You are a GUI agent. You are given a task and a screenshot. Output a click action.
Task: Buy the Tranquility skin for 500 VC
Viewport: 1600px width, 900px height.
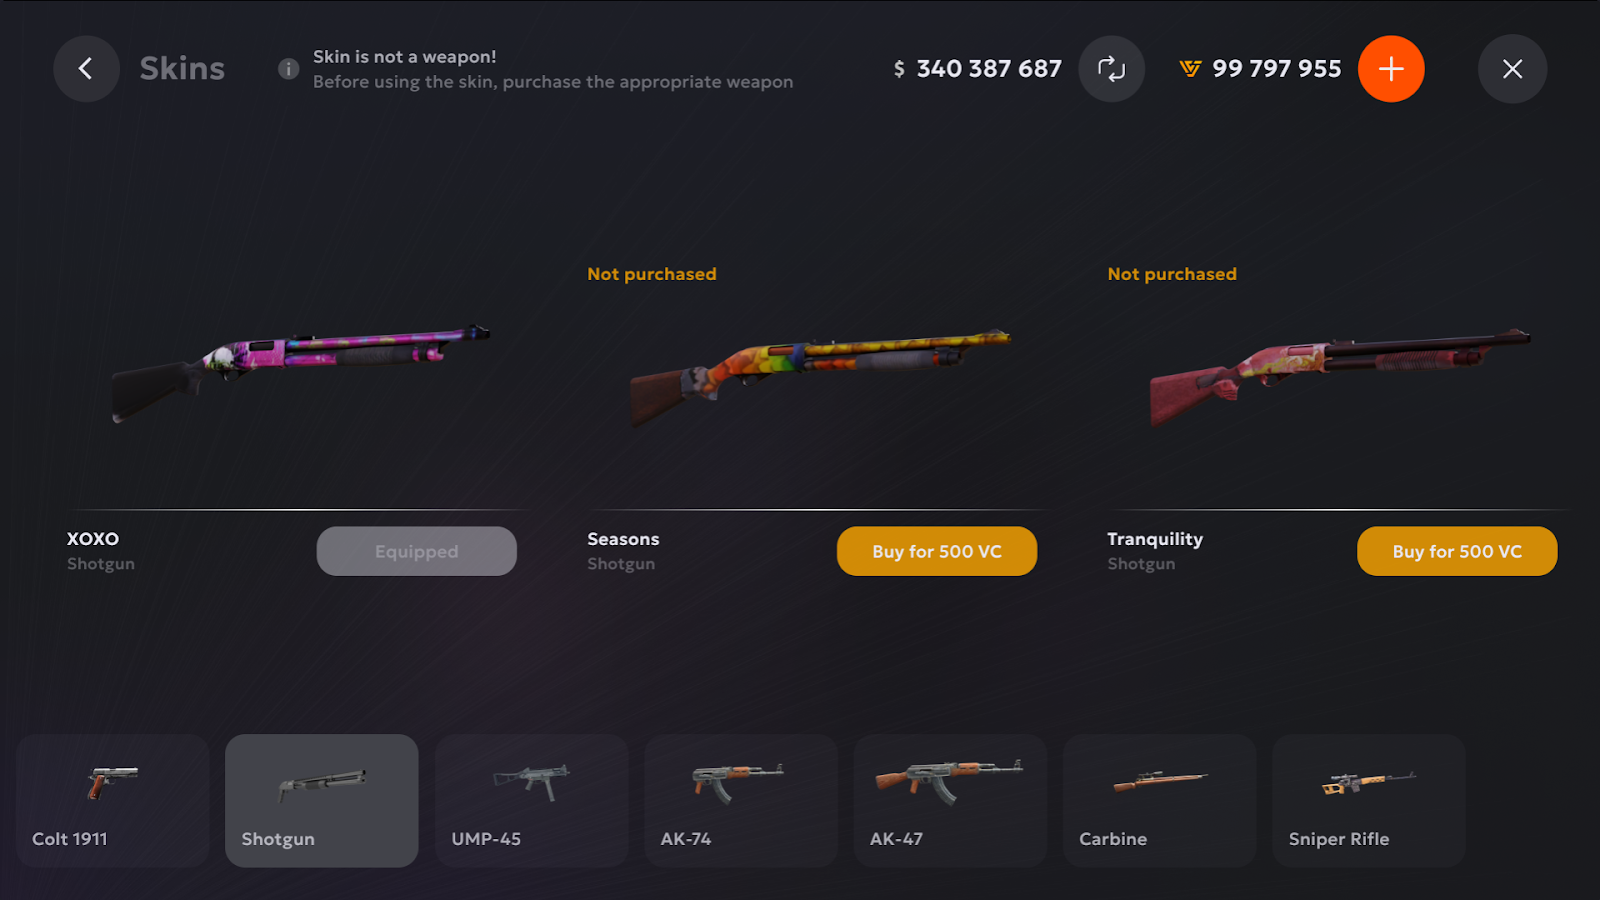tap(1457, 551)
